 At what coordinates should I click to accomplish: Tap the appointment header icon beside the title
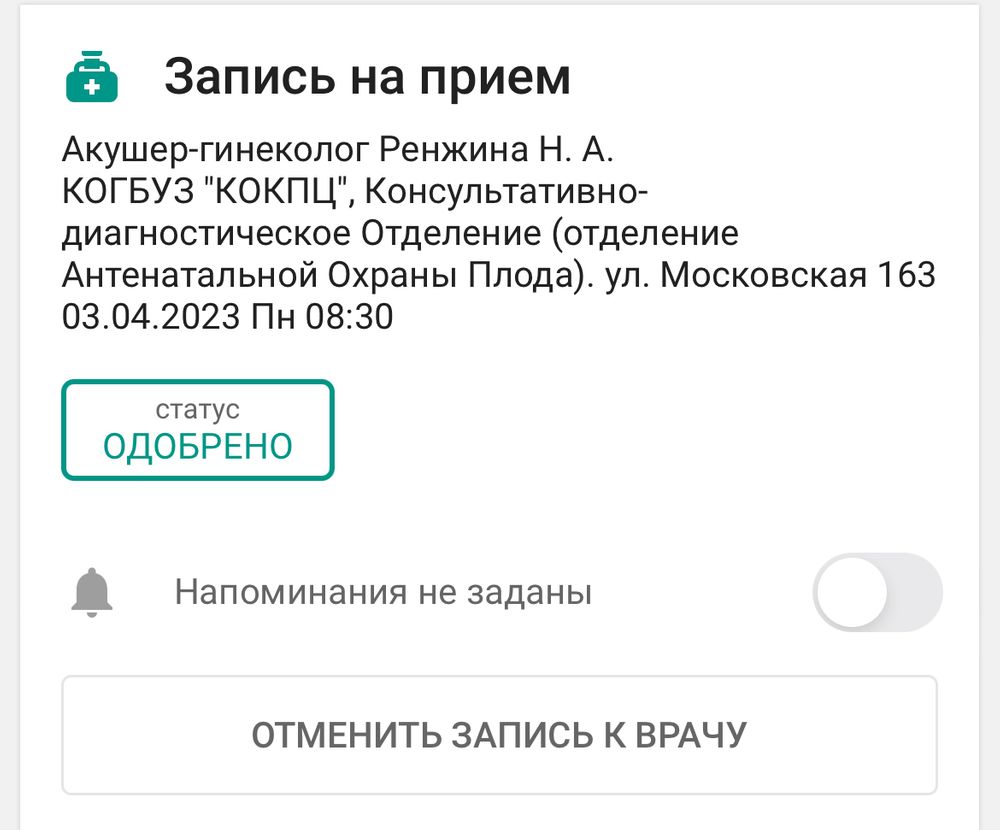[x=92, y=75]
